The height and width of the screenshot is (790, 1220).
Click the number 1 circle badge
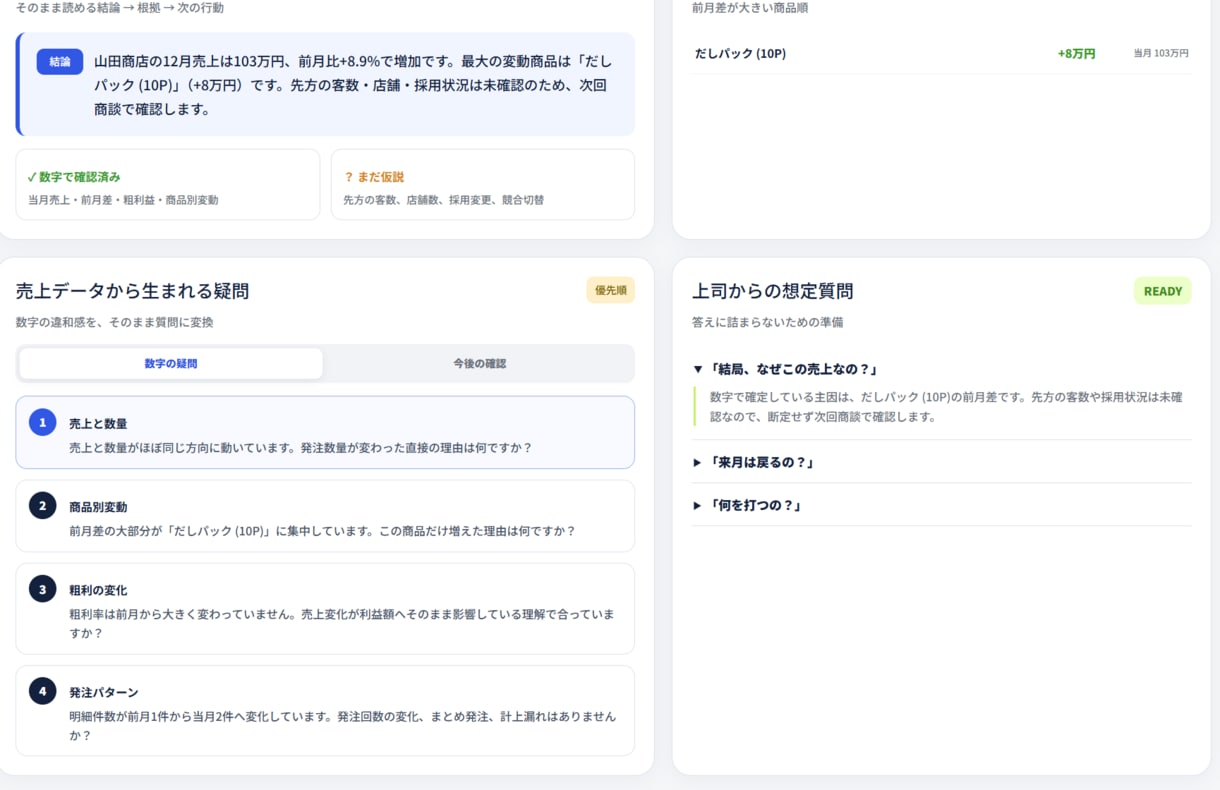tap(42, 422)
